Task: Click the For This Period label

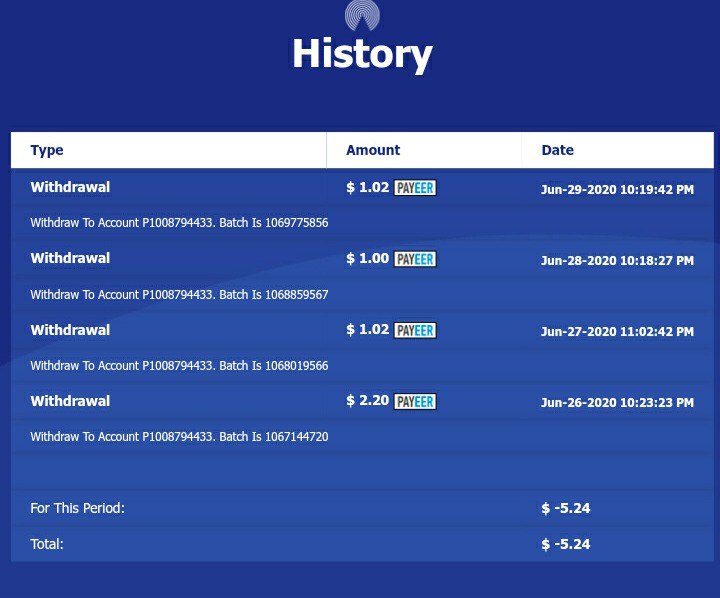Action: point(77,508)
